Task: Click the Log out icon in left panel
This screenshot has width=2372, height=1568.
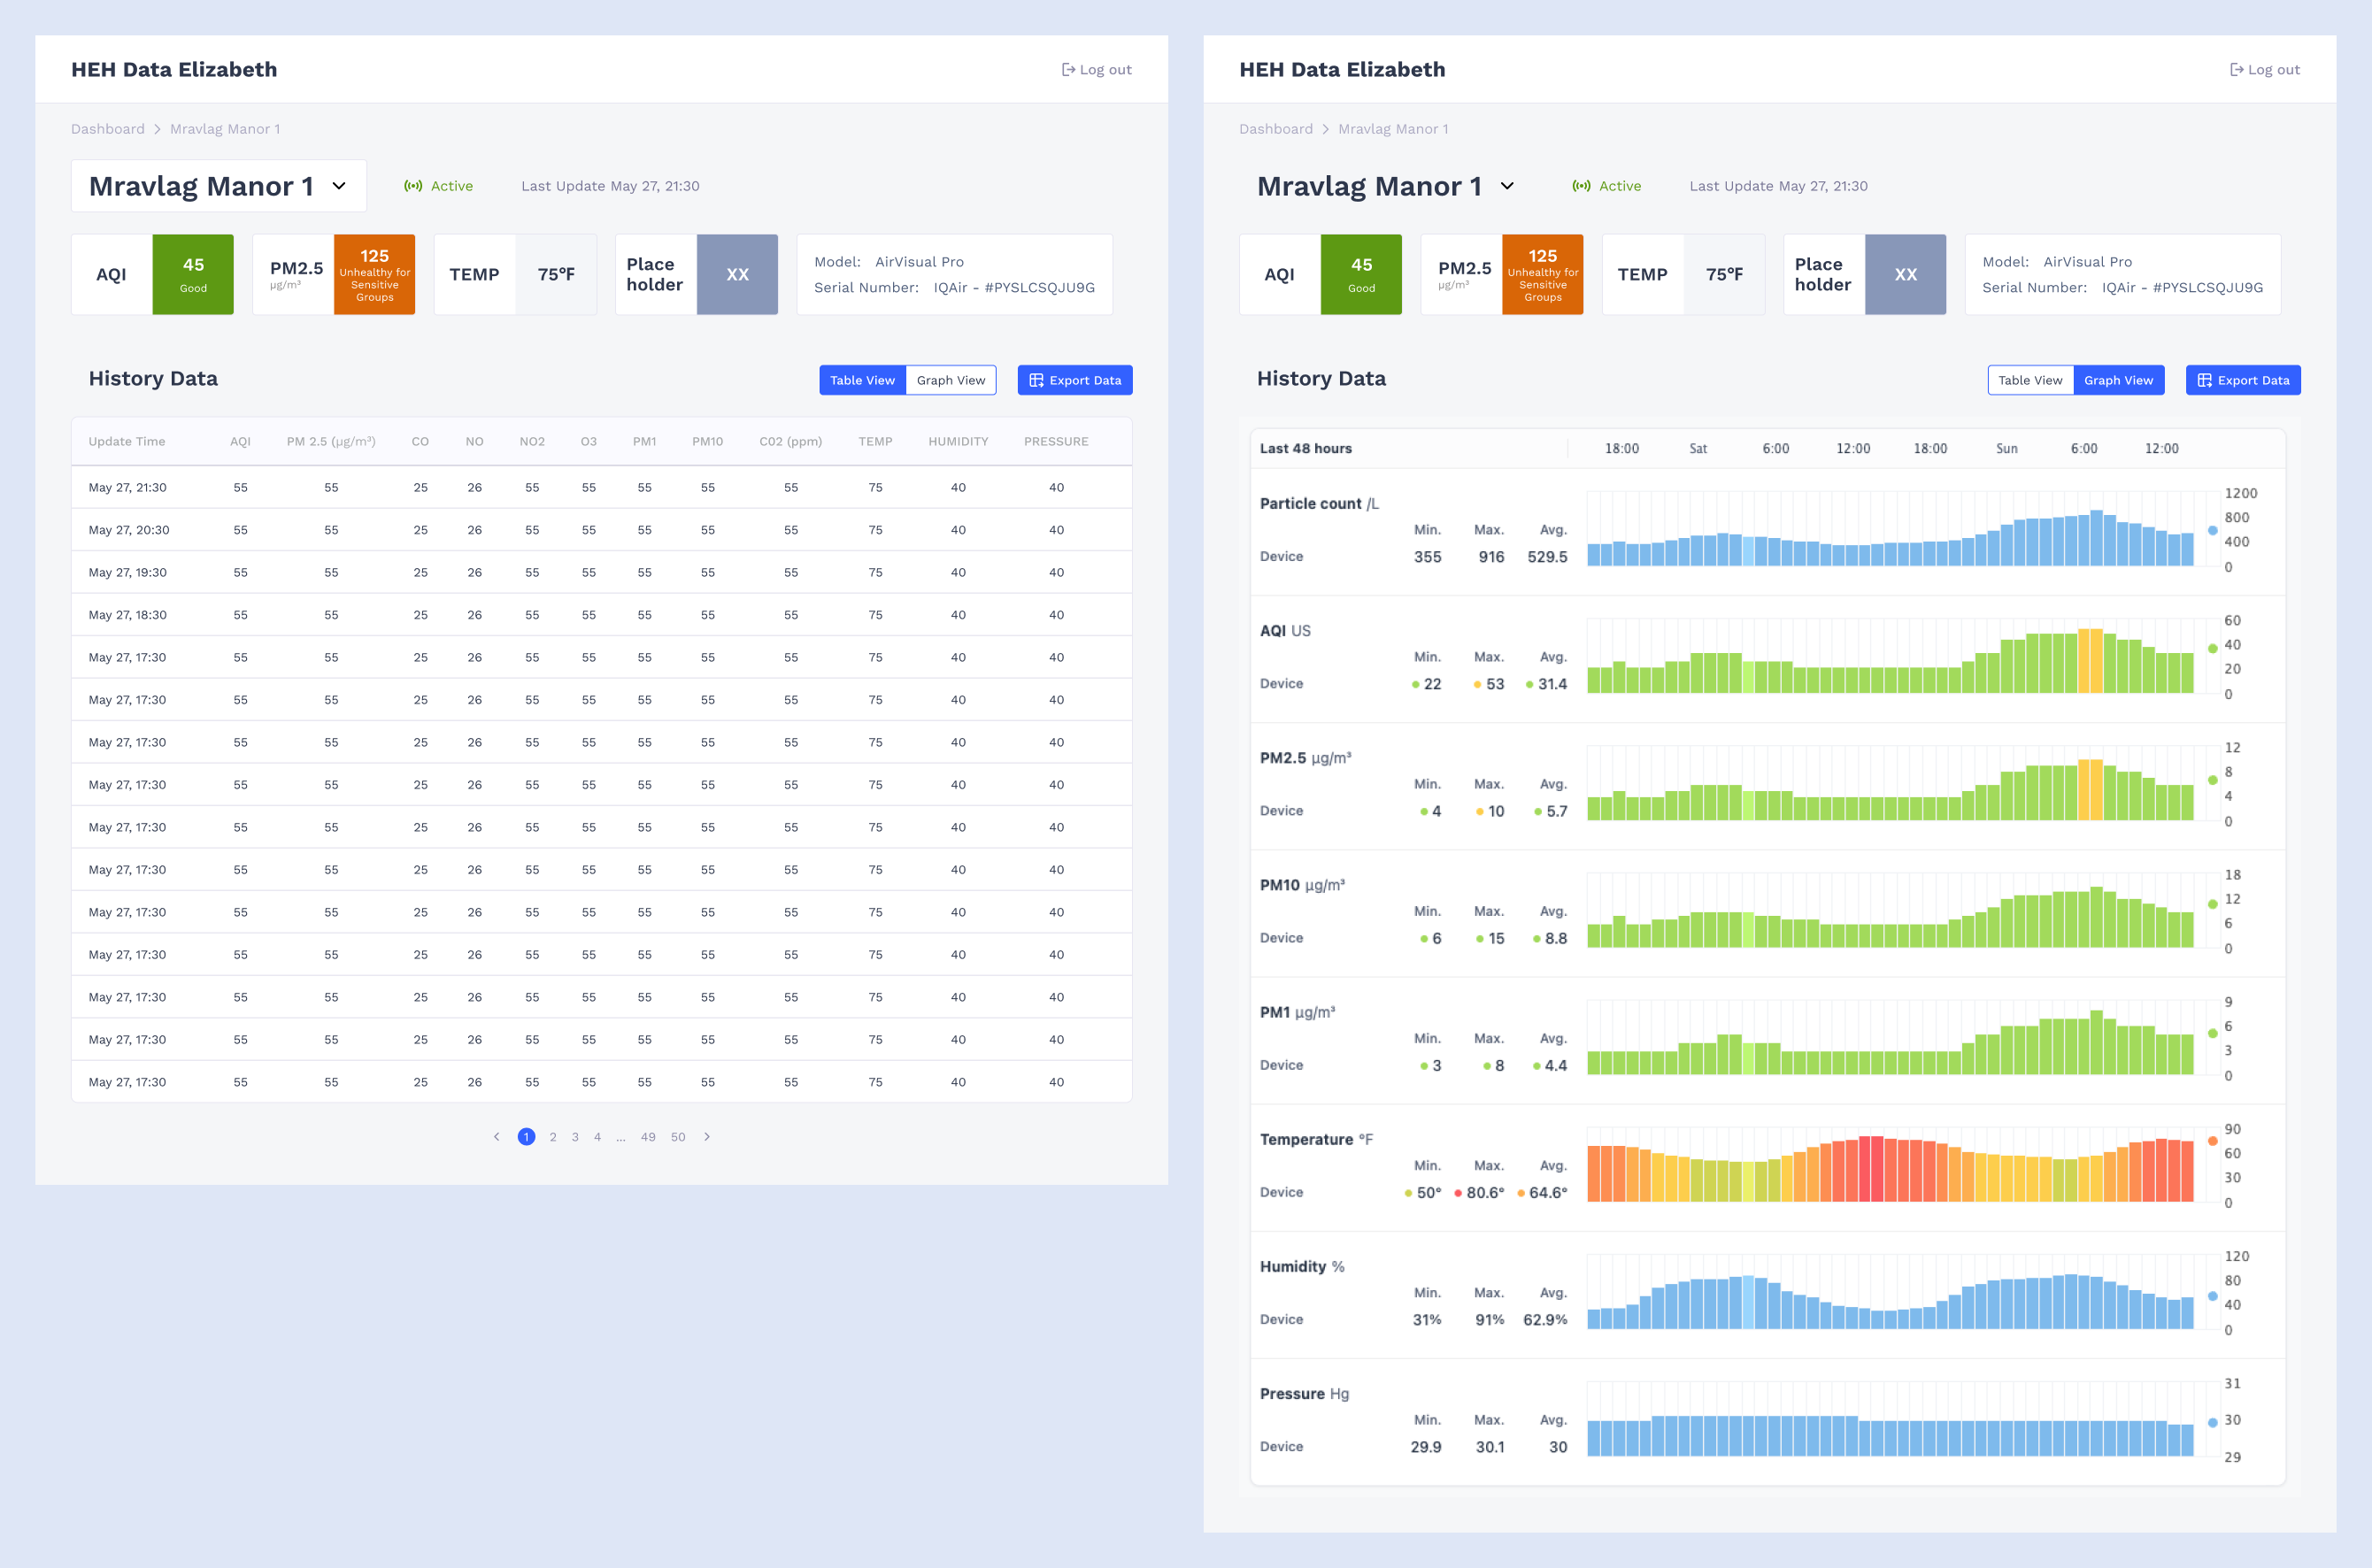Action: tap(1068, 70)
